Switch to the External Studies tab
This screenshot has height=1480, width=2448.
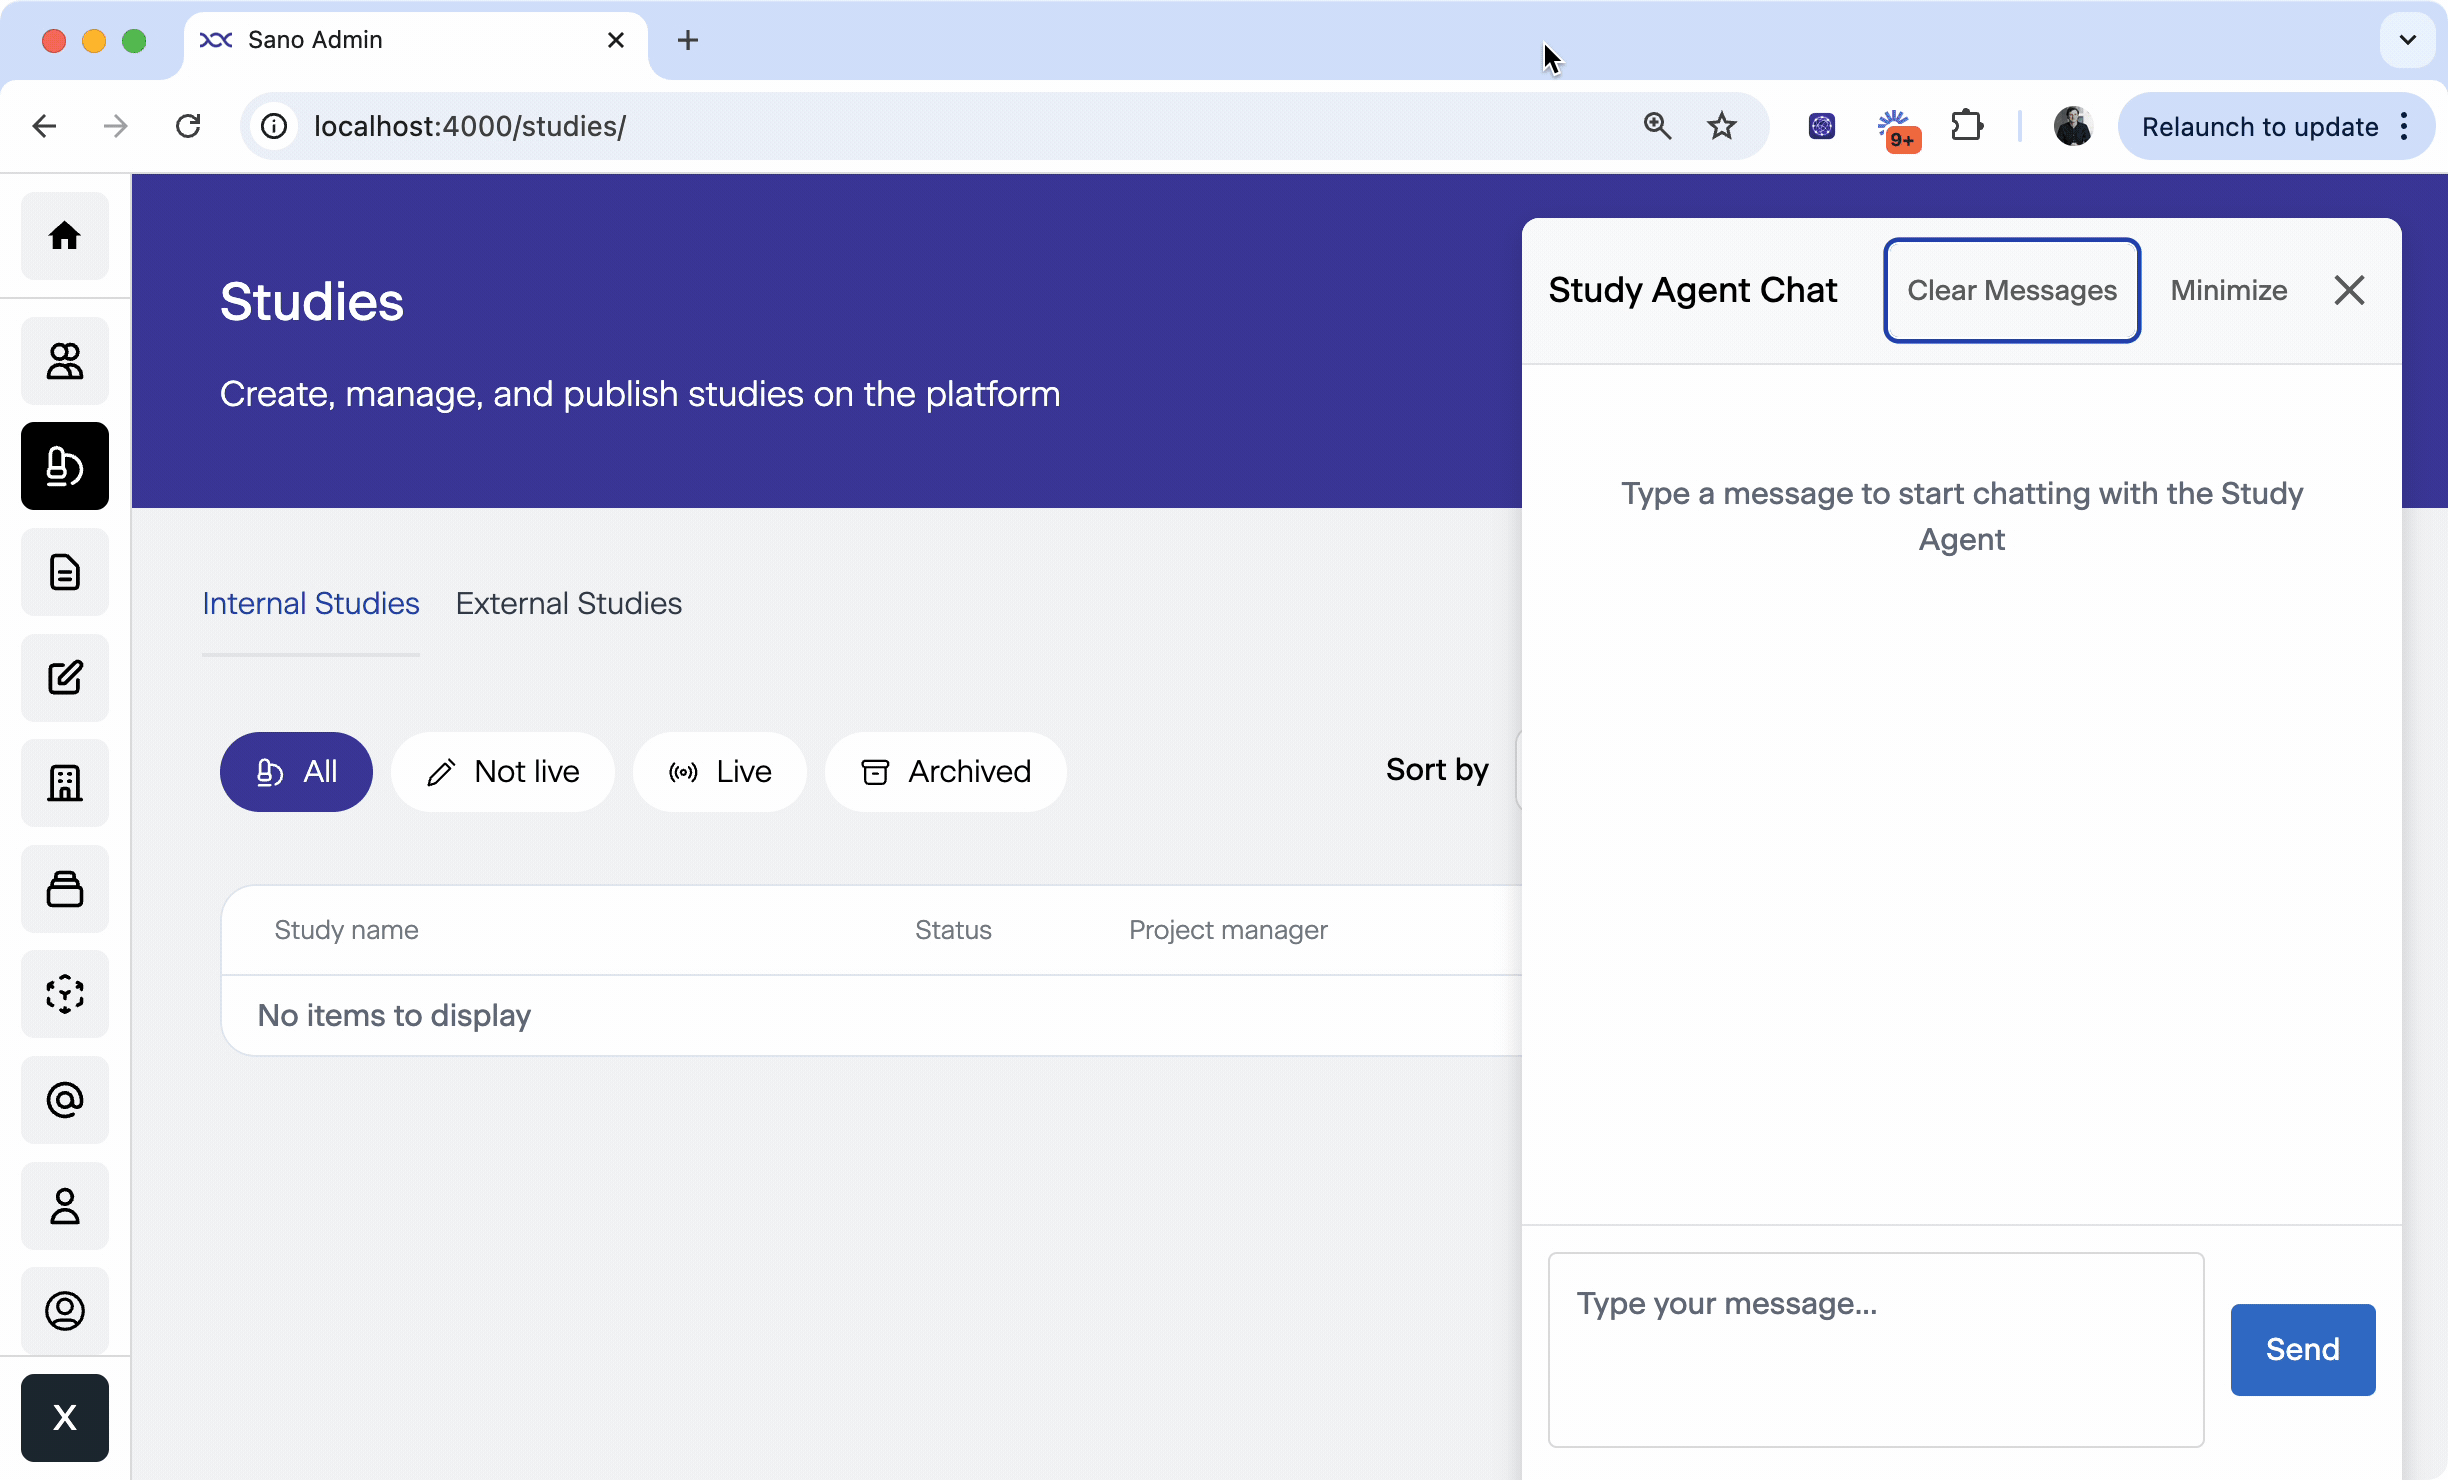coord(568,603)
